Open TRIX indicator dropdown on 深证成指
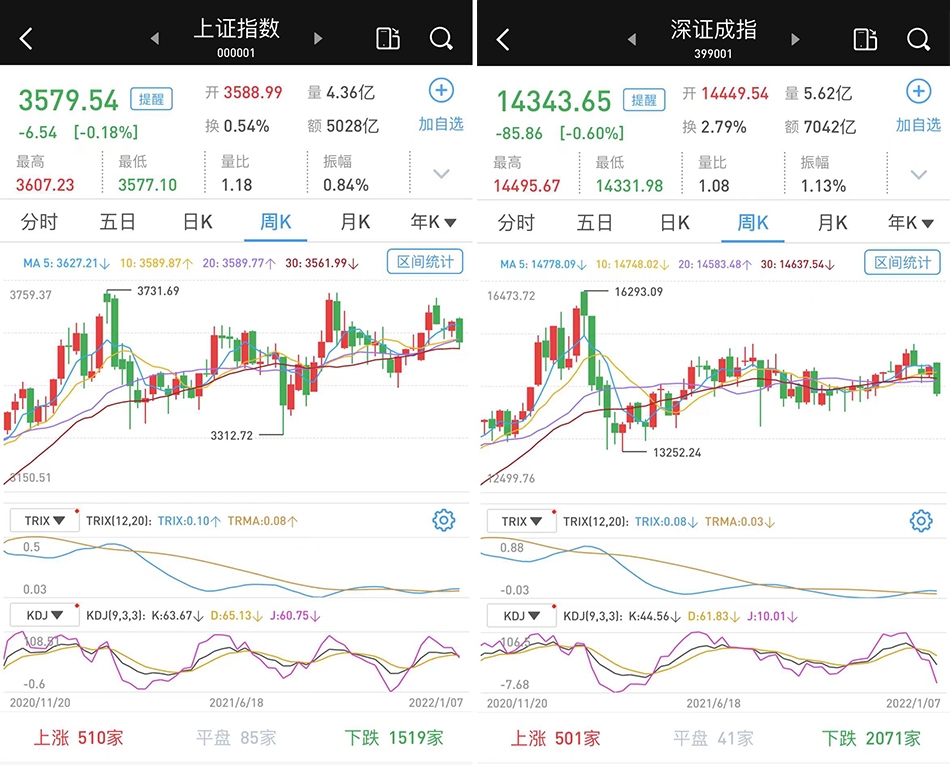Image resolution: width=950 pixels, height=765 pixels. (522, 521)
